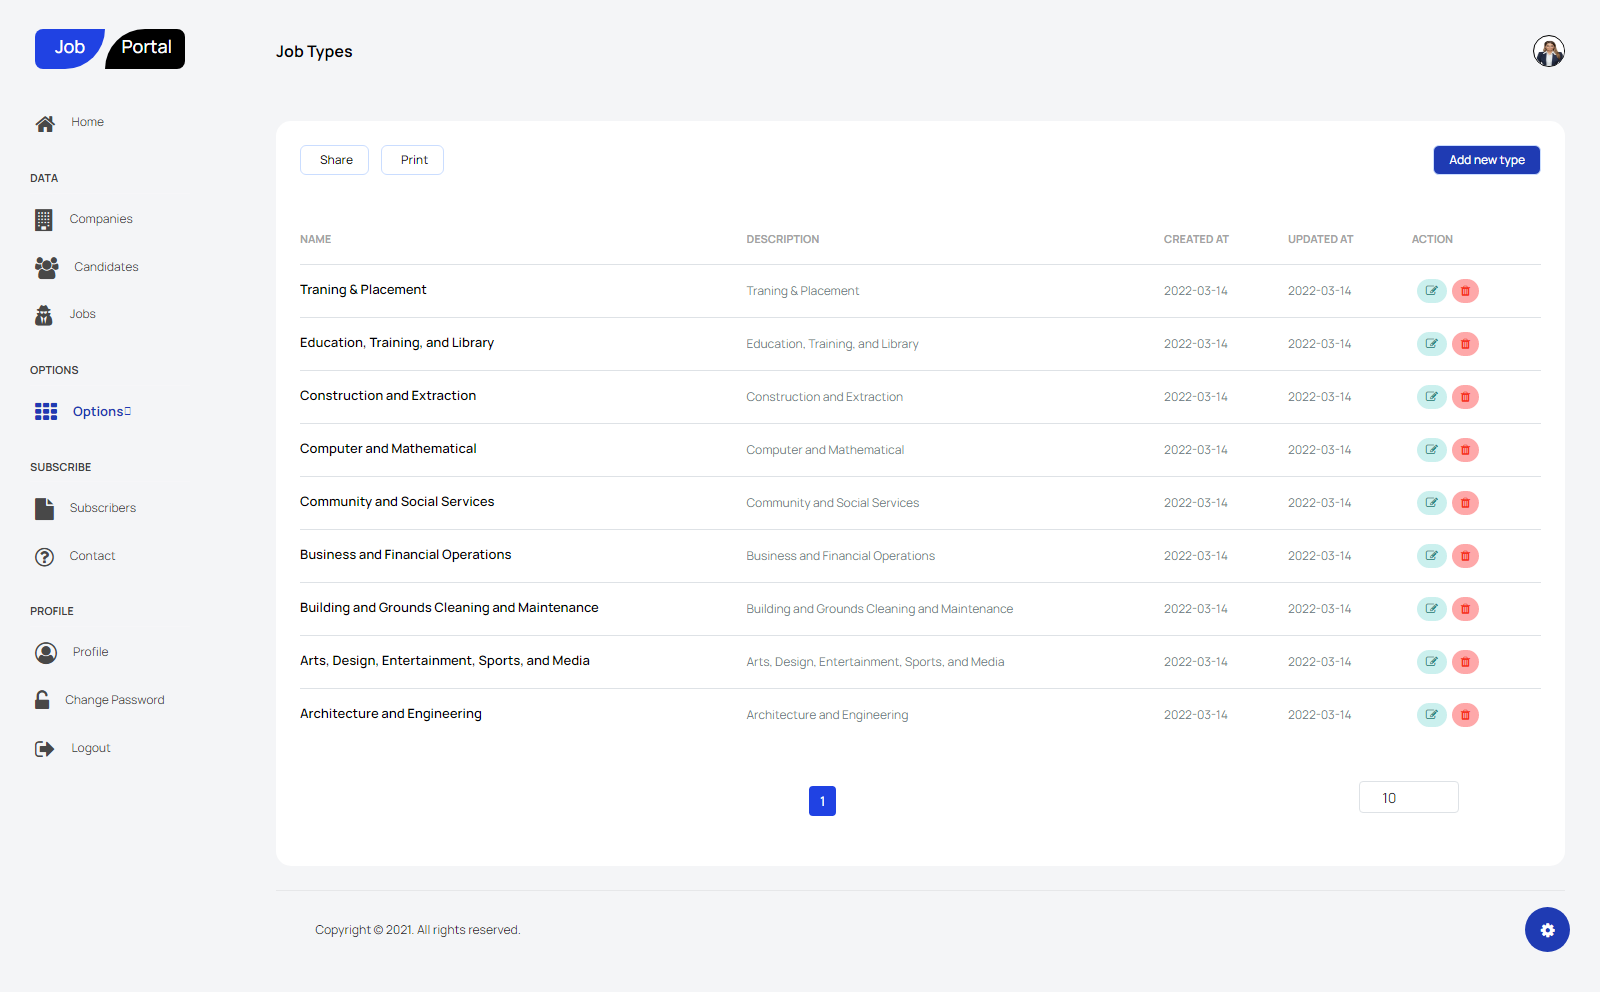Select the Candidates people icon
The image size is (1600, 992).
point(45,267)
